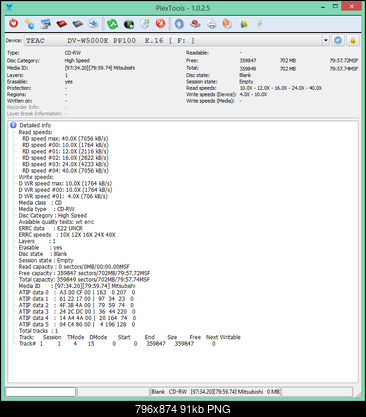The height and width of the screenshot is (417, 366).
Task: Click the green refresh arrows icon
Action: coord(112,24)
